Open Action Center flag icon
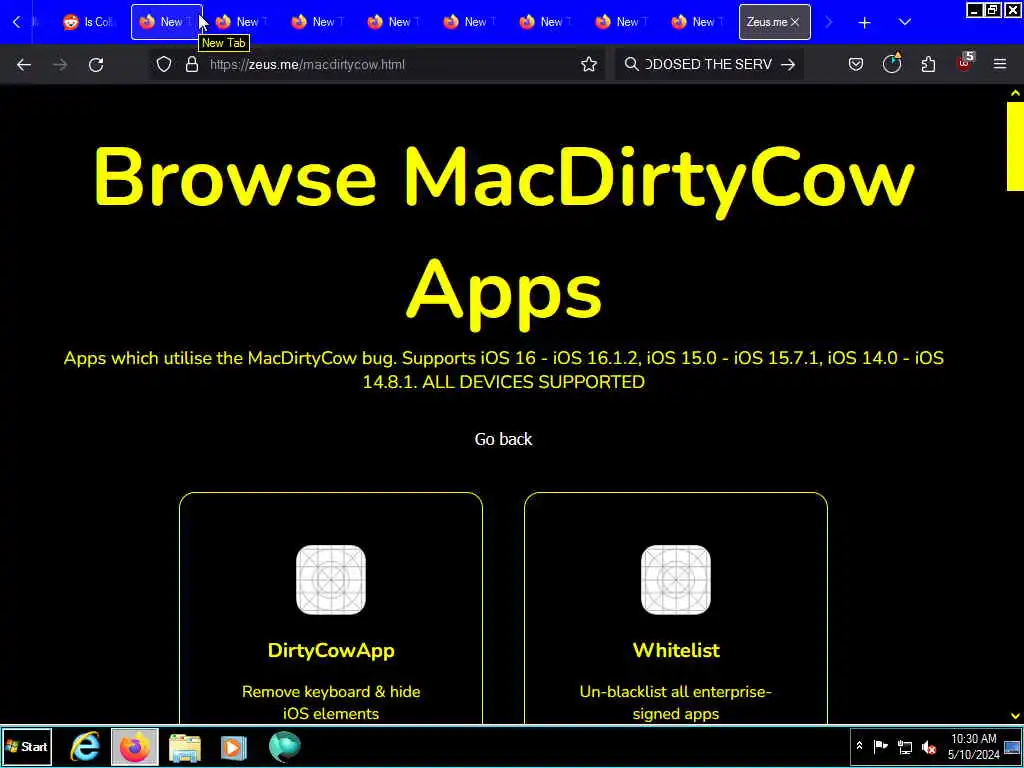 pos(880,746)
